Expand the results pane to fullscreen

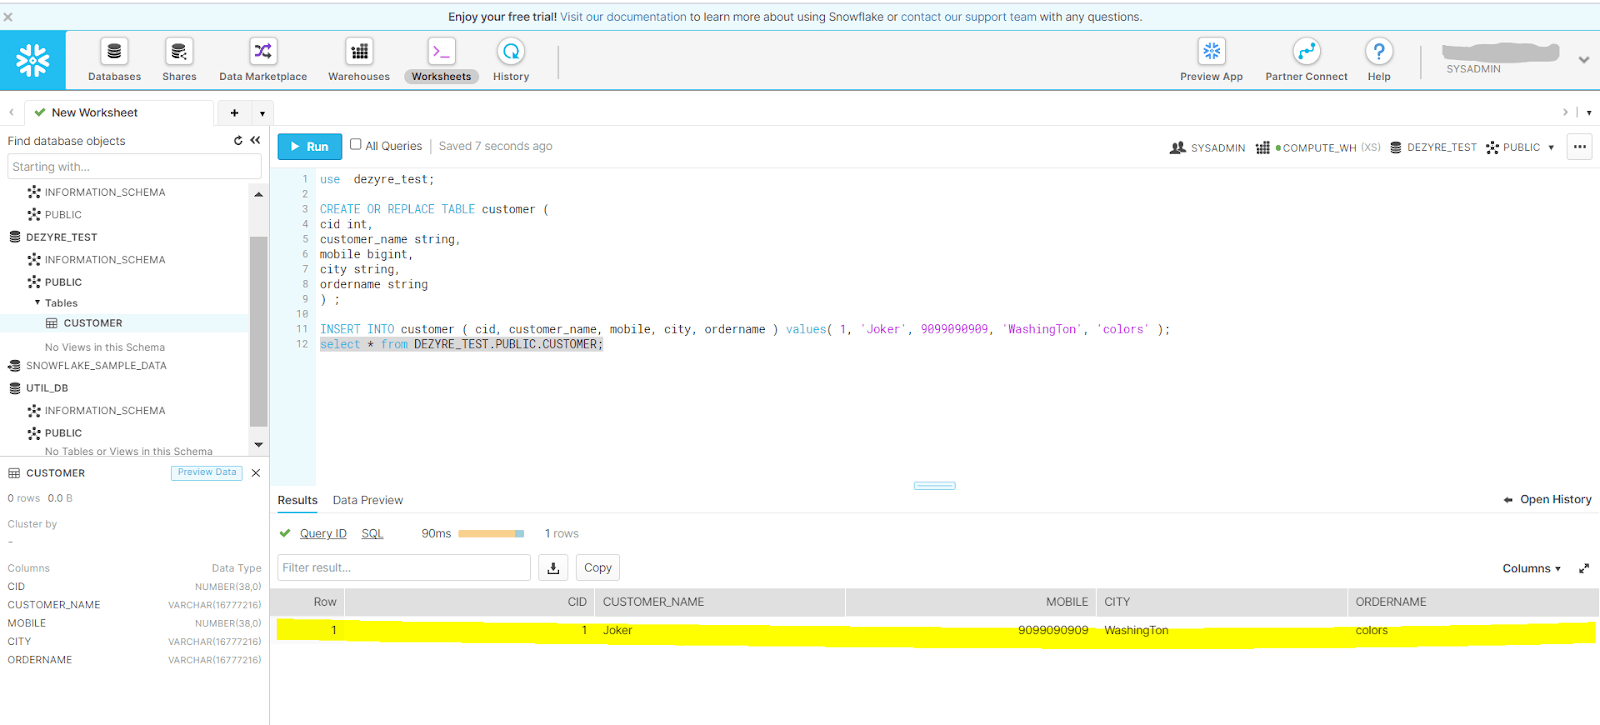[x=1584, y=569]
